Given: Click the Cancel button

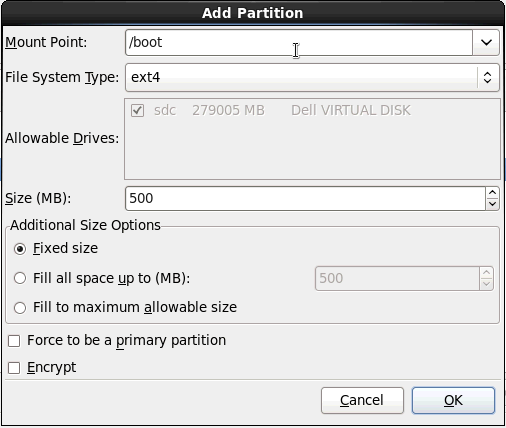Looking at the screenshot, I should (x=362, y=400).
